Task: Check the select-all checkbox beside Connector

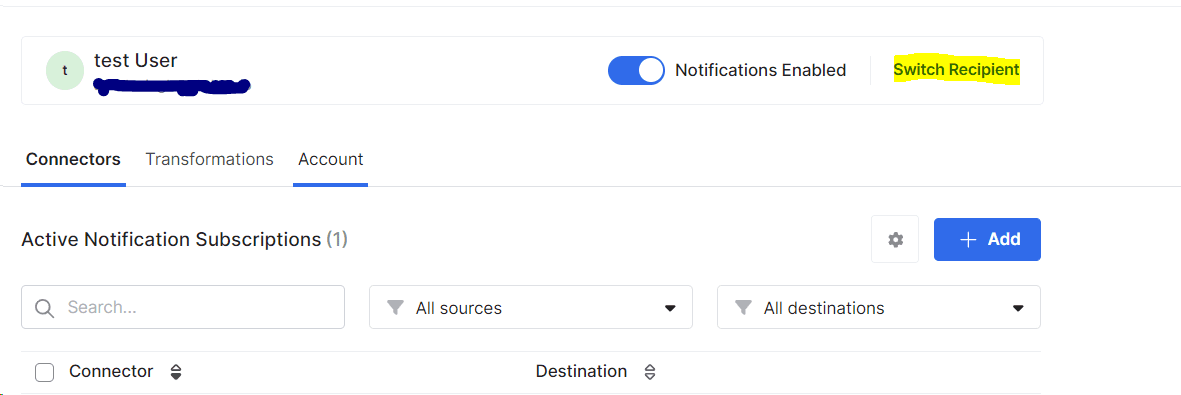Action: (44, 372)
